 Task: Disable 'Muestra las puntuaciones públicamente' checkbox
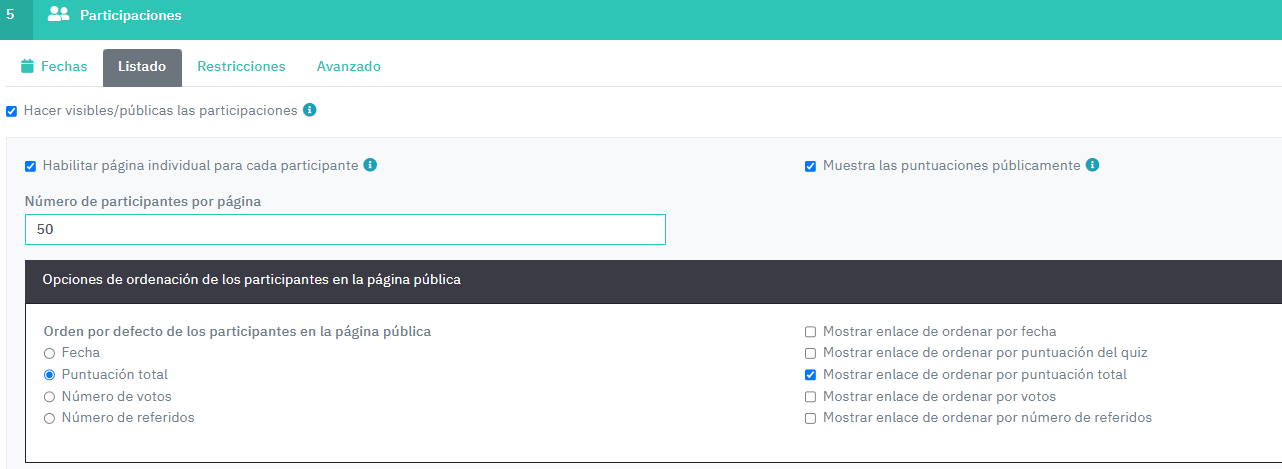[811, 166]
